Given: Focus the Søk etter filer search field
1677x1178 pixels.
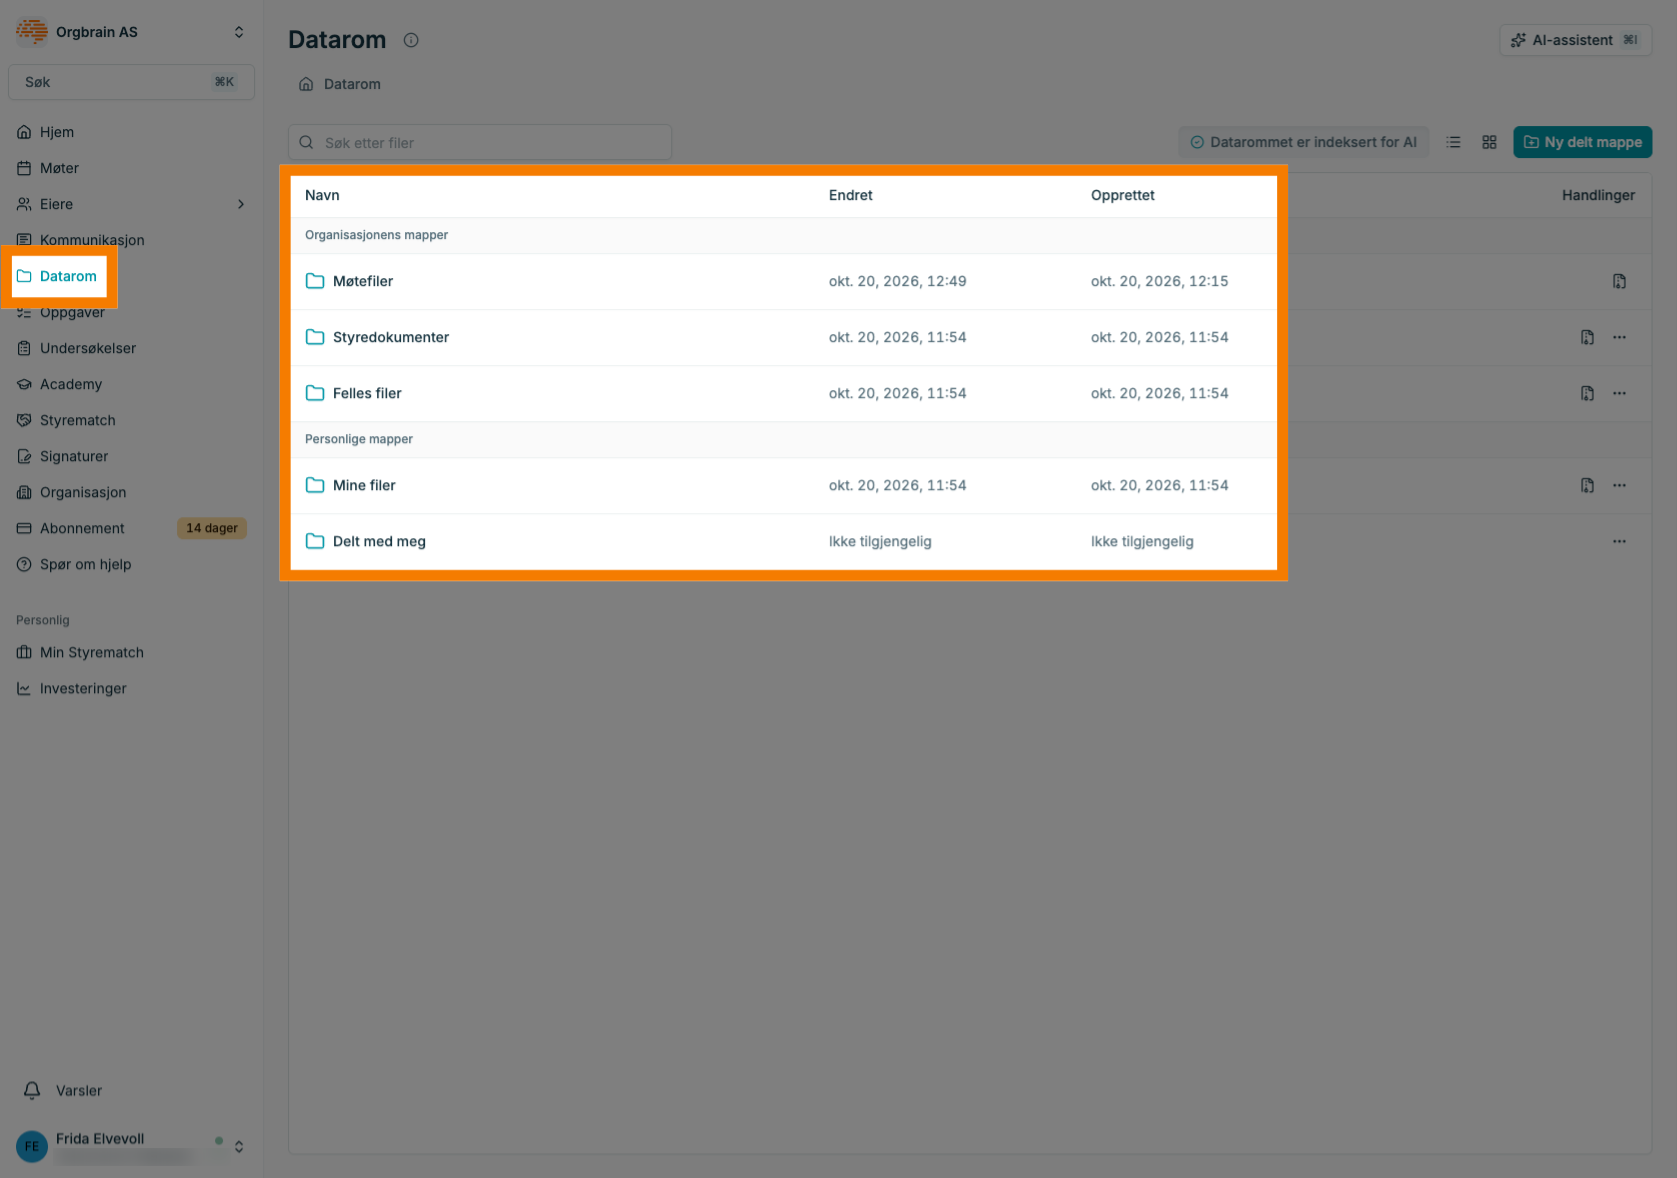Looking at the screenshot, I should (x=480, y=142).
